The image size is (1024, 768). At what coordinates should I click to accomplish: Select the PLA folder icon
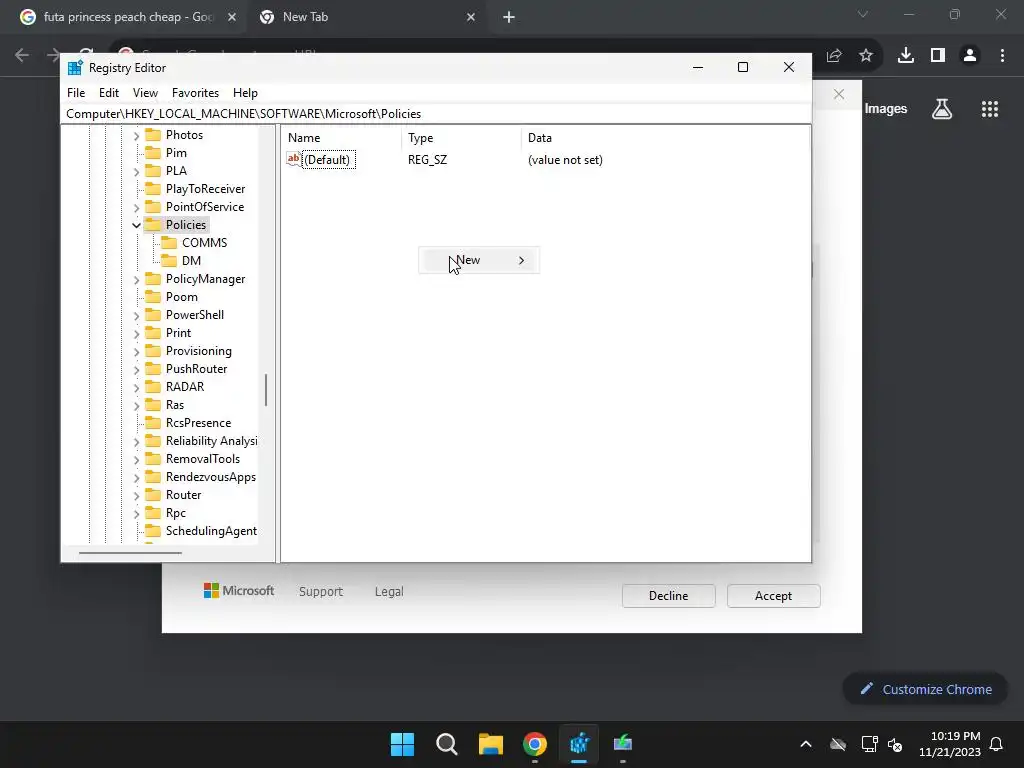click(153, 170)
